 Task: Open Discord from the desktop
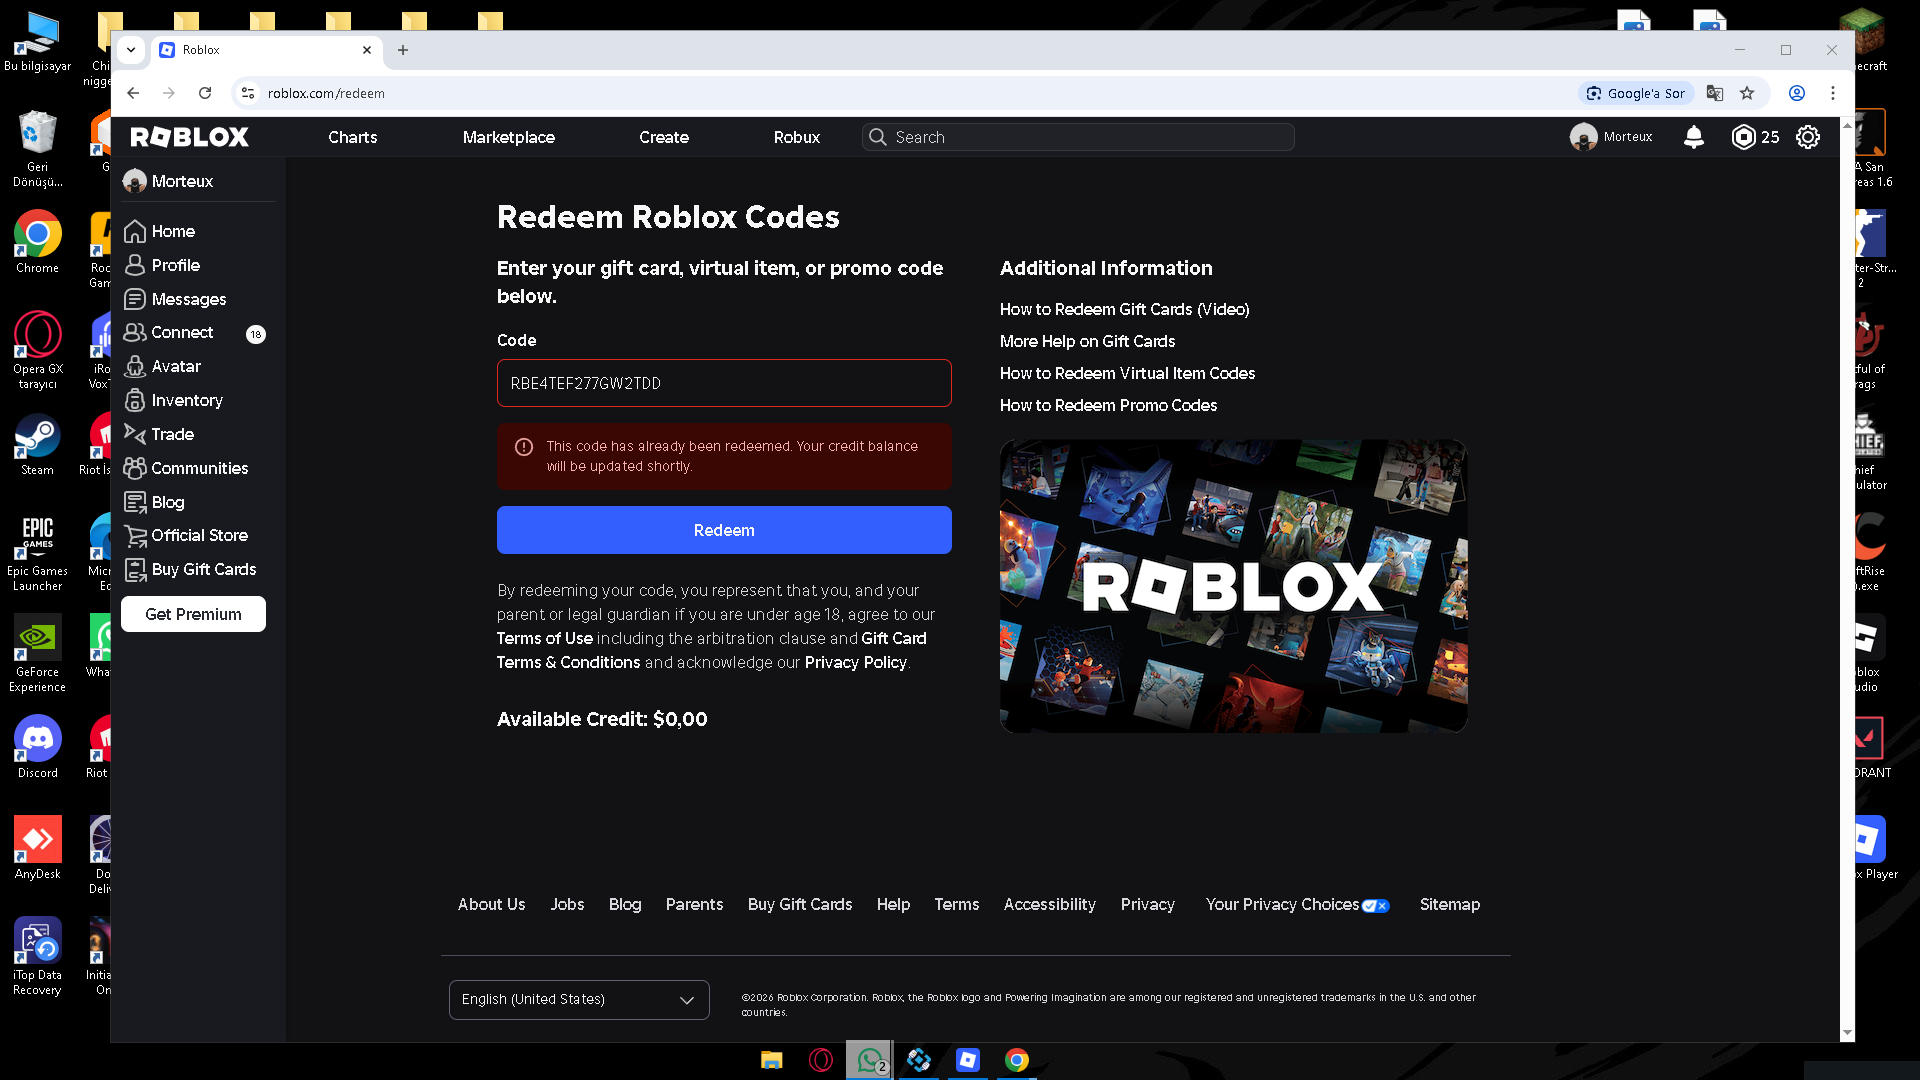pyautogui.click(x=38, y=747)
